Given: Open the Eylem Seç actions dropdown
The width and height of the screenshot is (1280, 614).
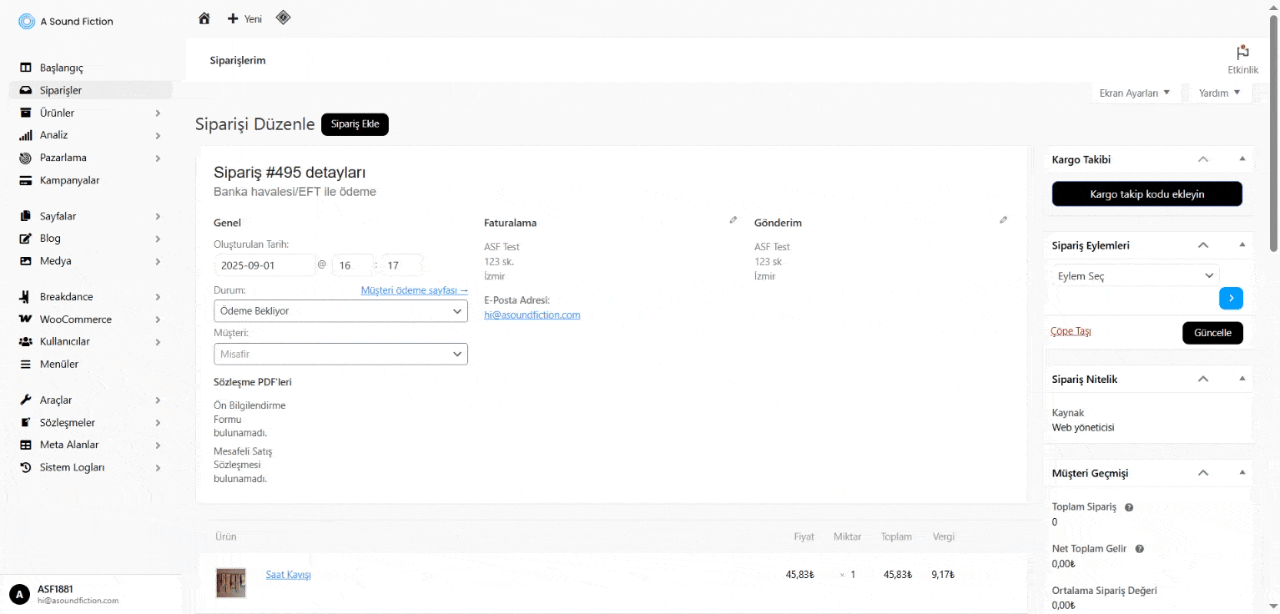Looking at the screenshot, I should pos(1135,275).
